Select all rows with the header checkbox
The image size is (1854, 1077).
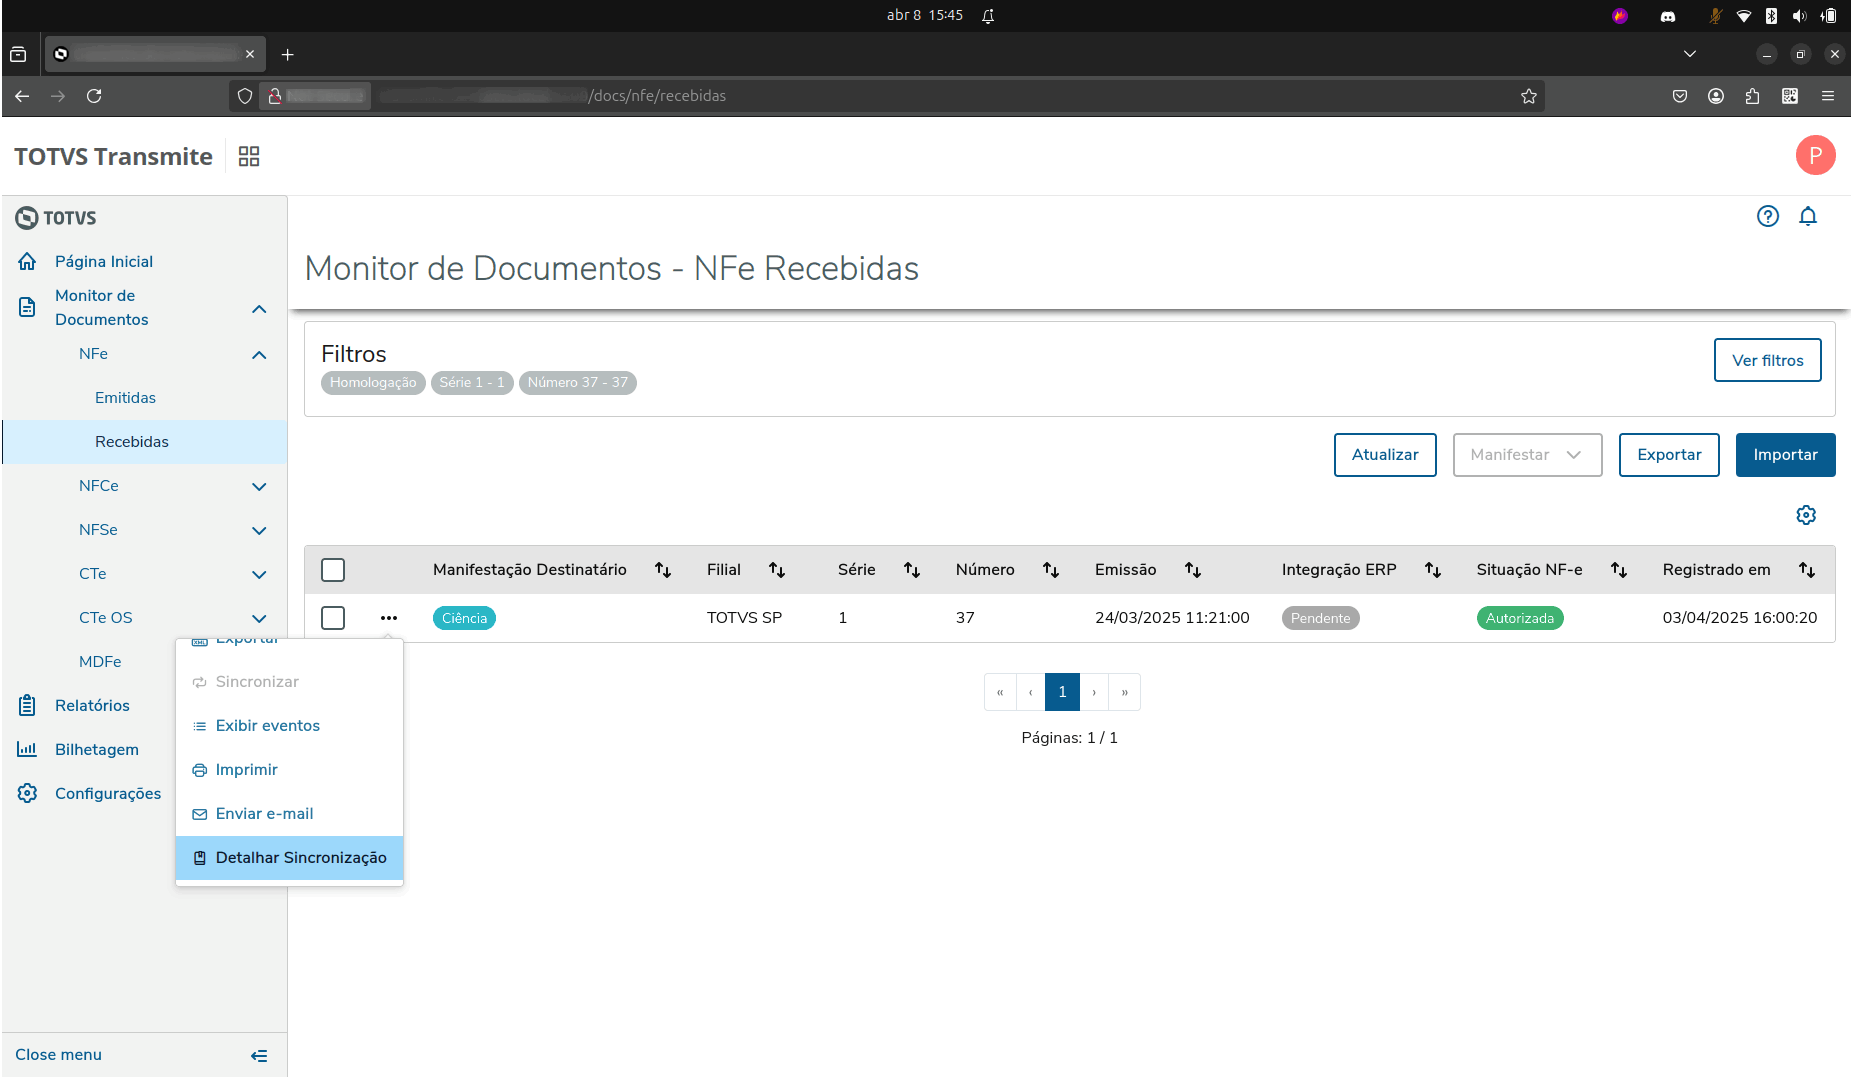coord(333,570)
